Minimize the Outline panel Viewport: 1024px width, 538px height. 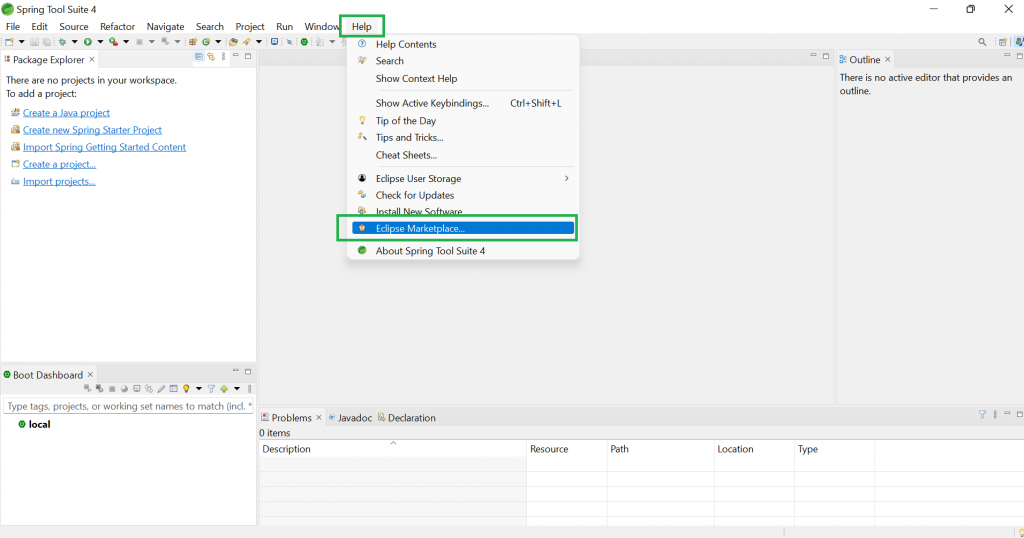point(1007,55)
